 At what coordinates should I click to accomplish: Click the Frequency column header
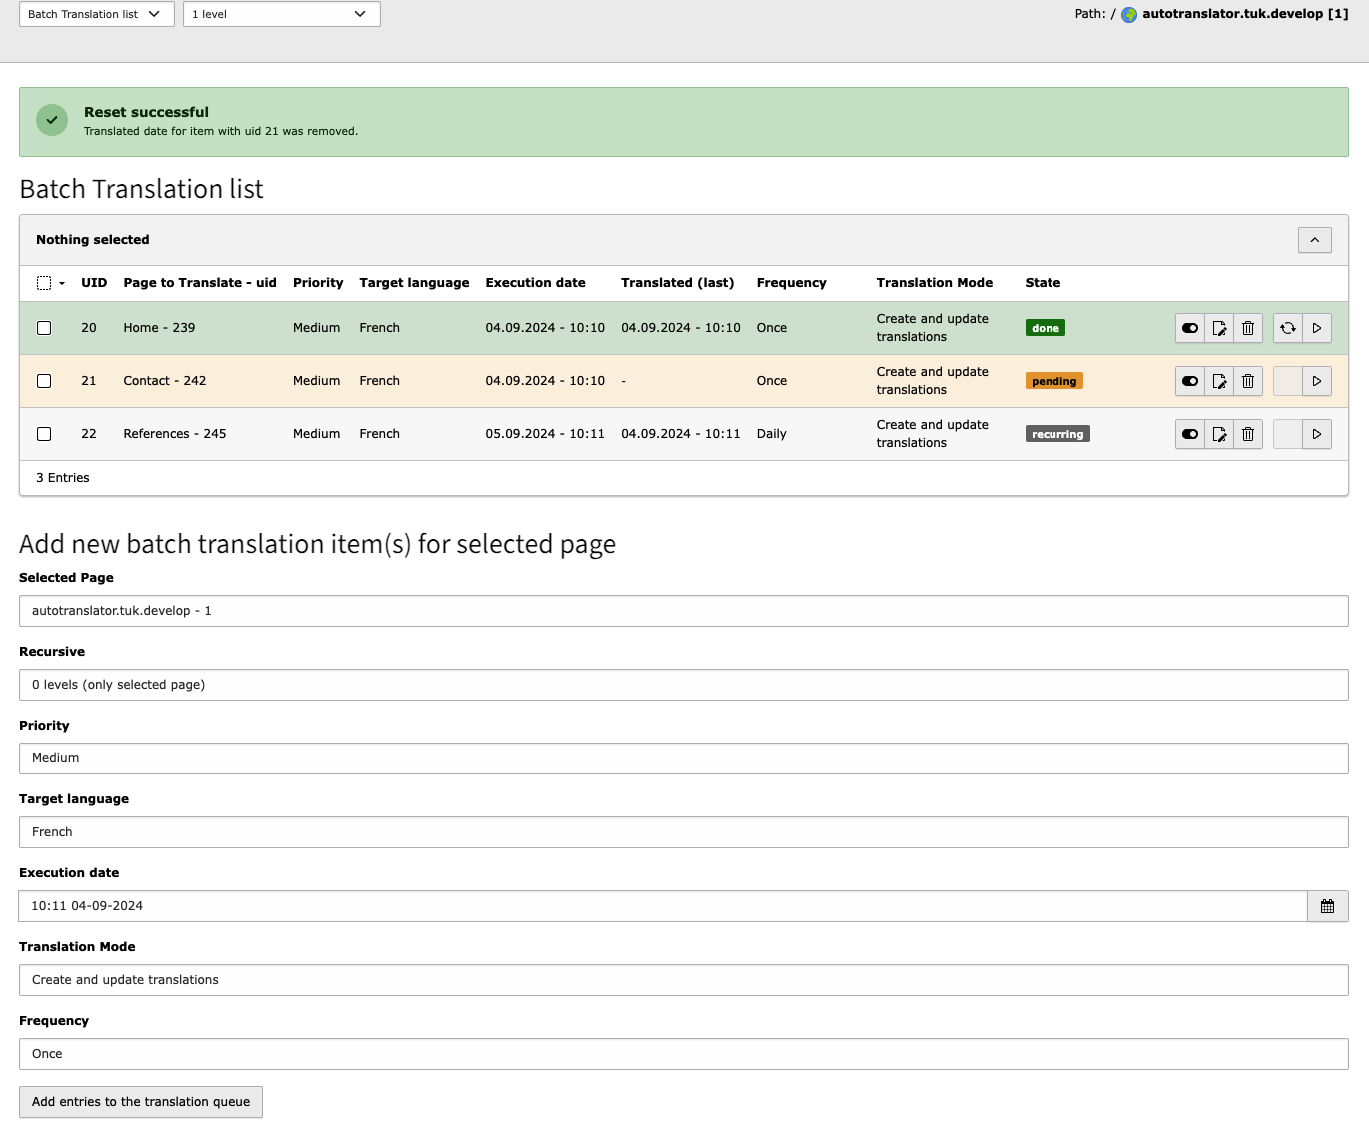pos(791,283)
